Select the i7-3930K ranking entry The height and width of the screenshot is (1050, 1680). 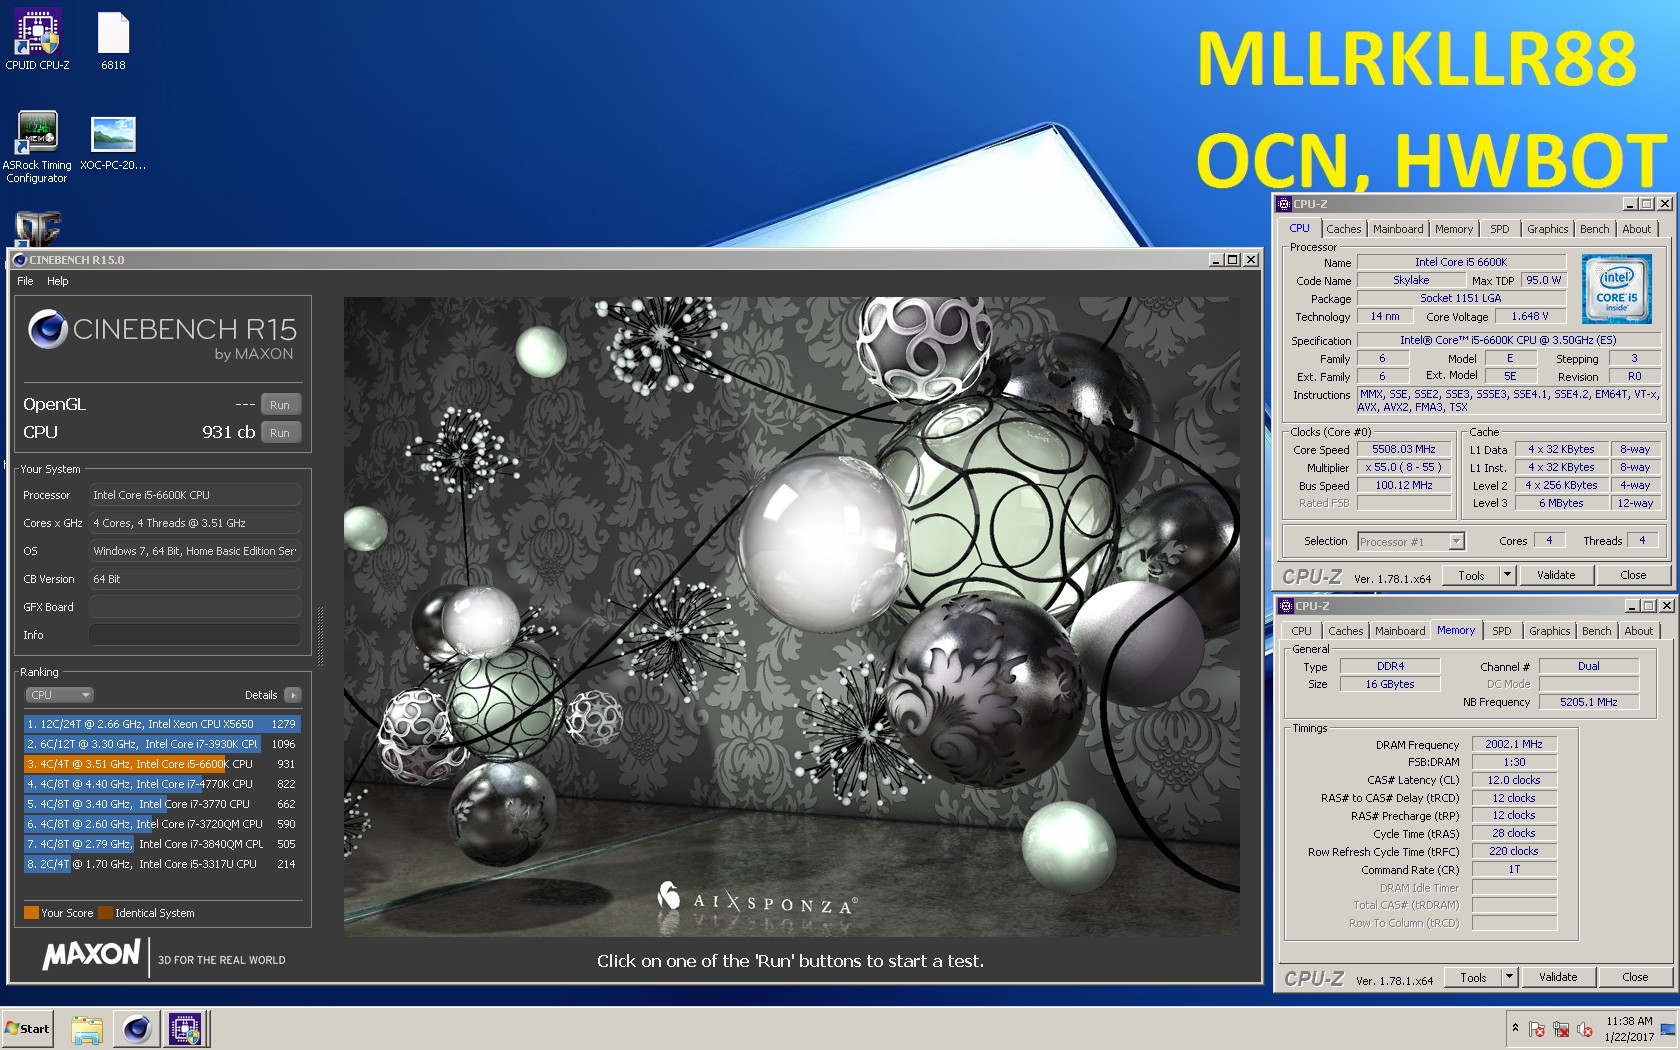tap(162, 744)
